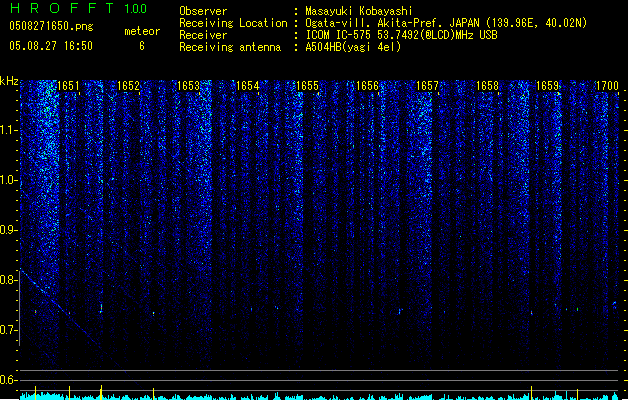Click the 1657 time marker
This screenshot has height=400, width=629.
point(427,86)
